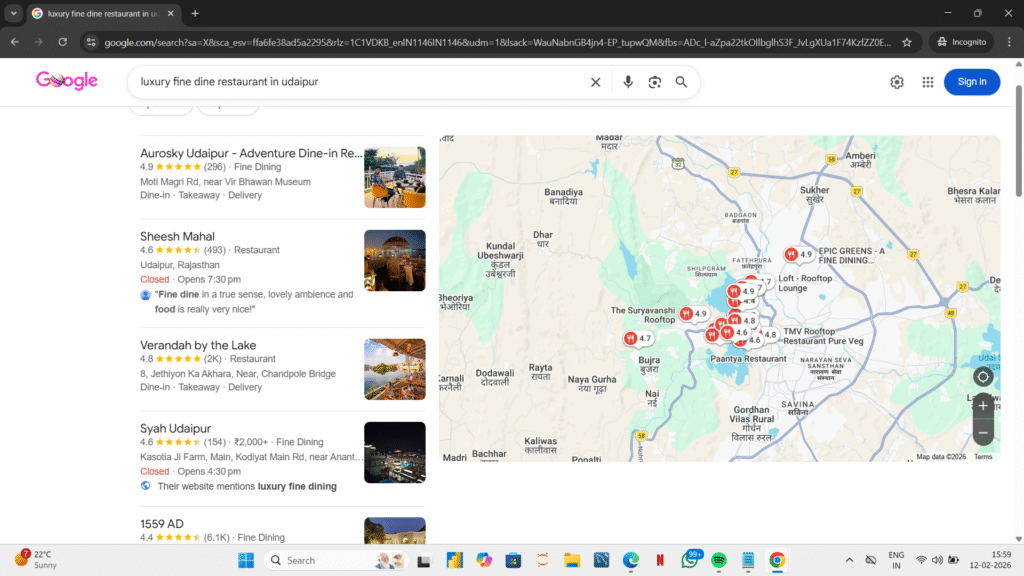This screenshot has height=576, width=1024.
Task: Open the Verandah by the Lake photo
Action: coord(395,369)
